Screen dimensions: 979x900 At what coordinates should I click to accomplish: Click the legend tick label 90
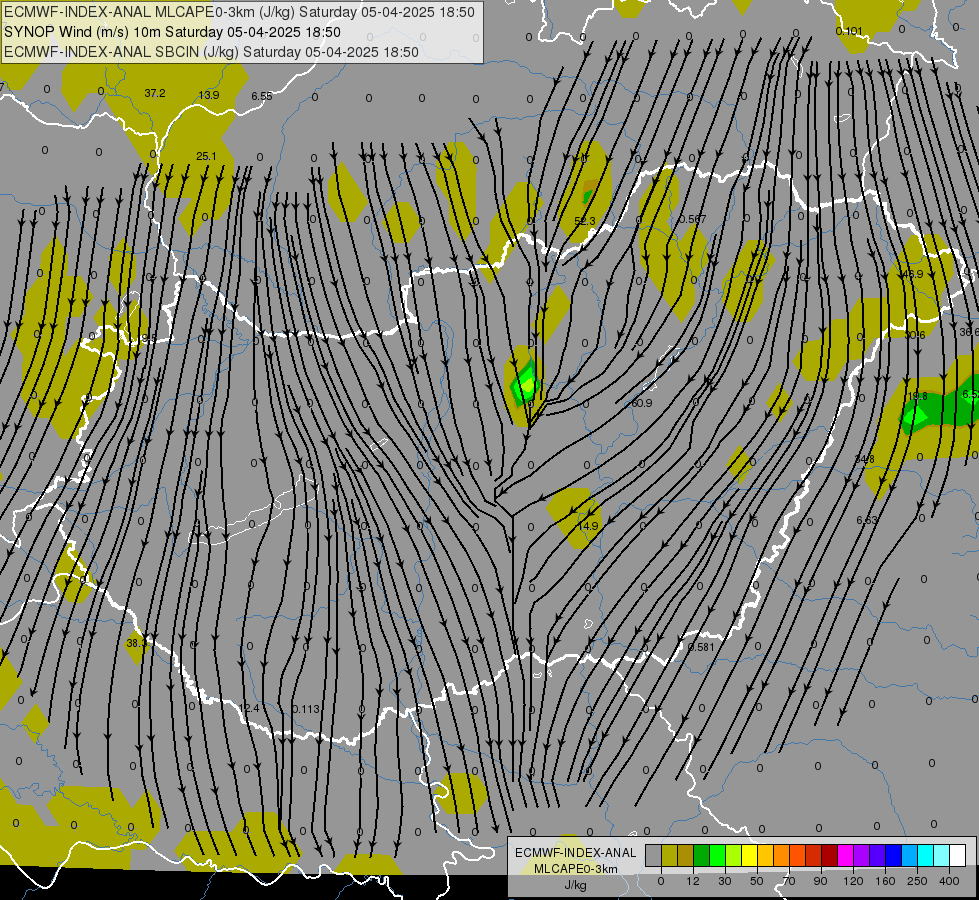point(820,881)
